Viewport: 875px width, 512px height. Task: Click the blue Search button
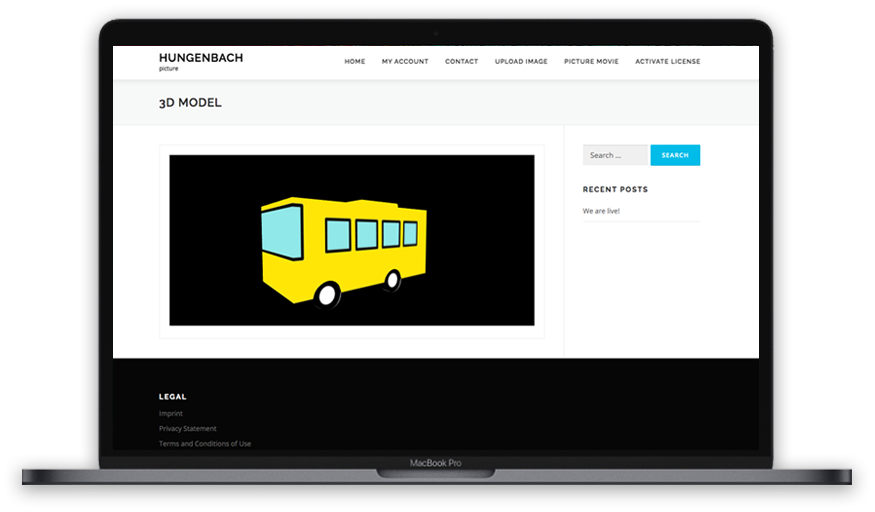point(675,155)
